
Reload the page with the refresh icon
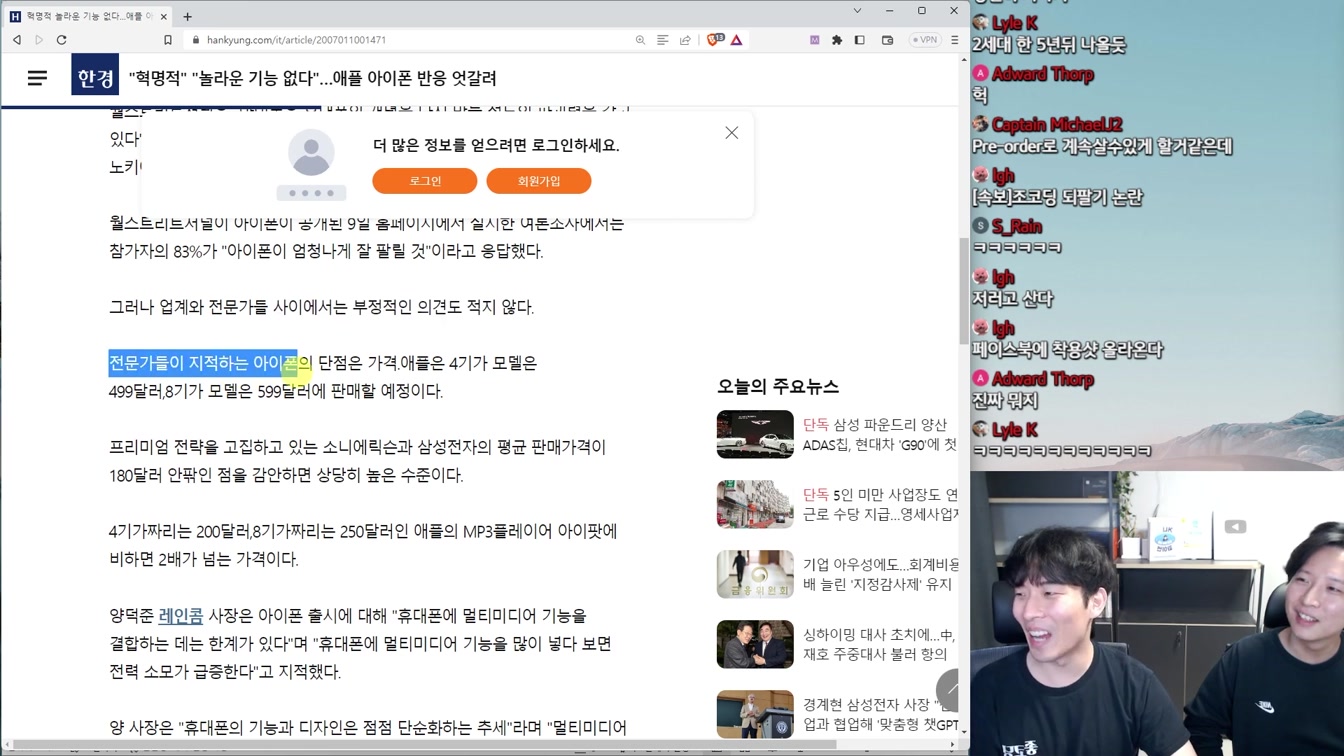tap(61, 40)
